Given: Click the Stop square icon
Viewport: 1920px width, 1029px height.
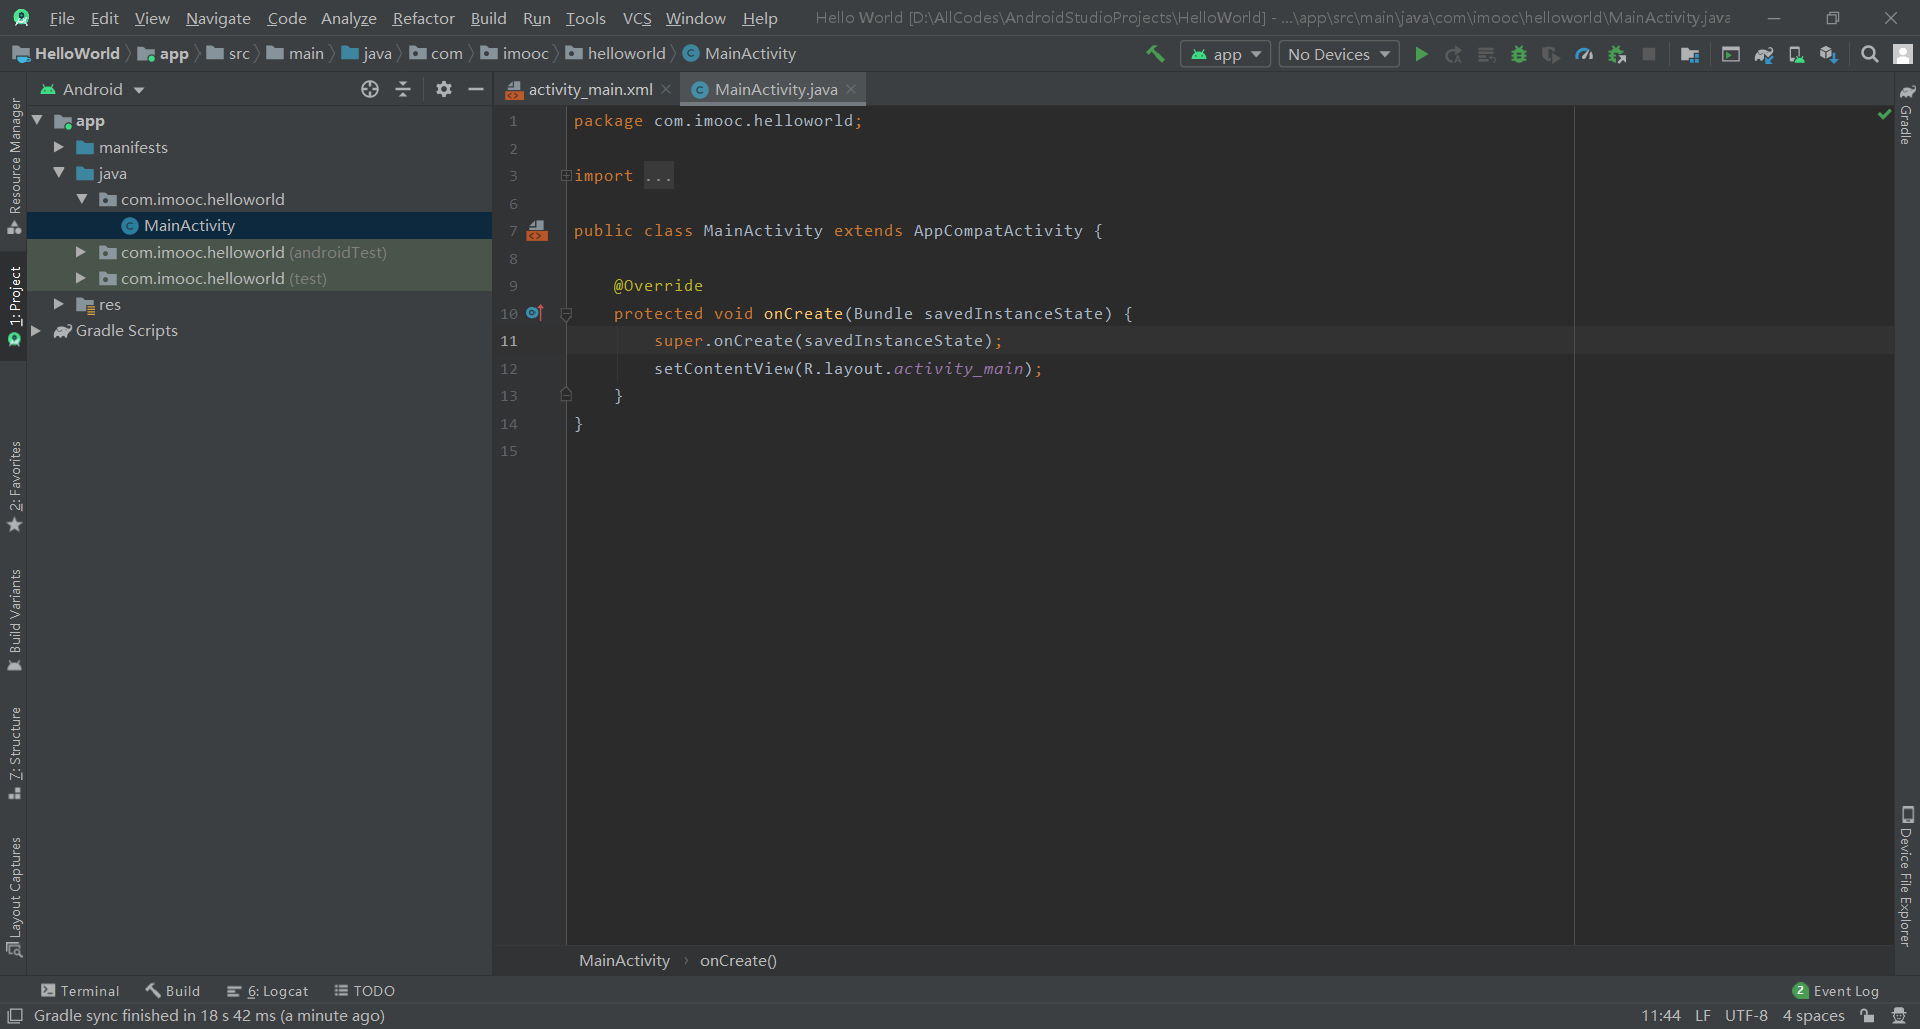Looking at the screenshot, I should [1649, 54].
